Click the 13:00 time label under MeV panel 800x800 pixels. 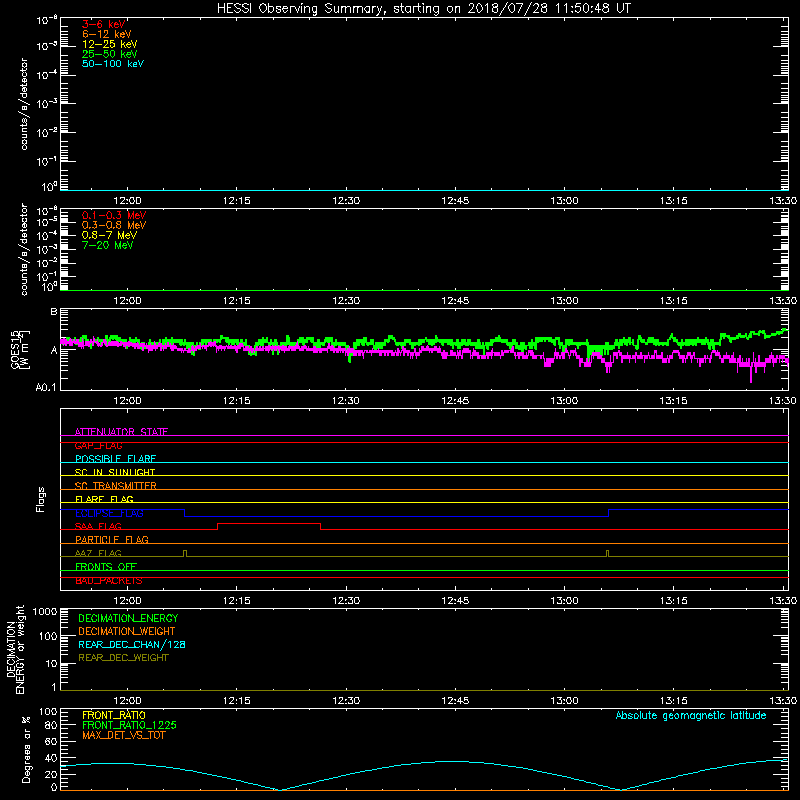[564, 301]
